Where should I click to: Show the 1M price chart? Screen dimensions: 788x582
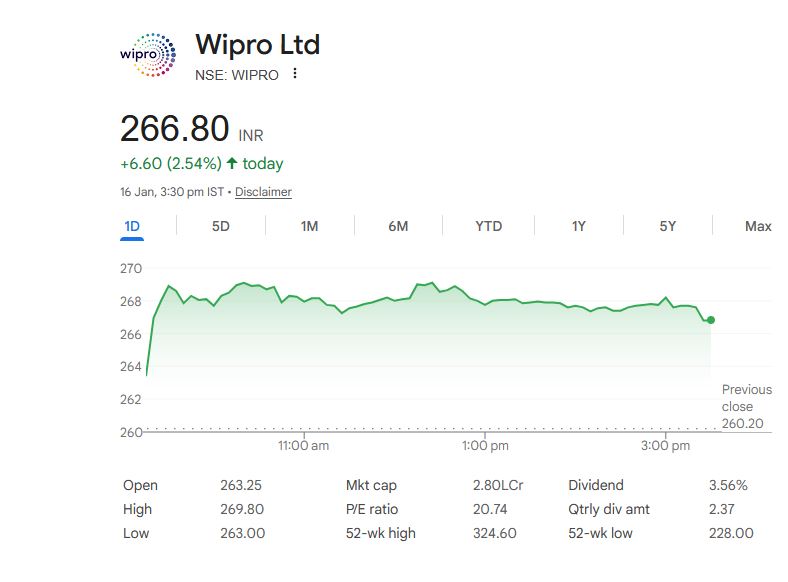[x=309, y=226]
